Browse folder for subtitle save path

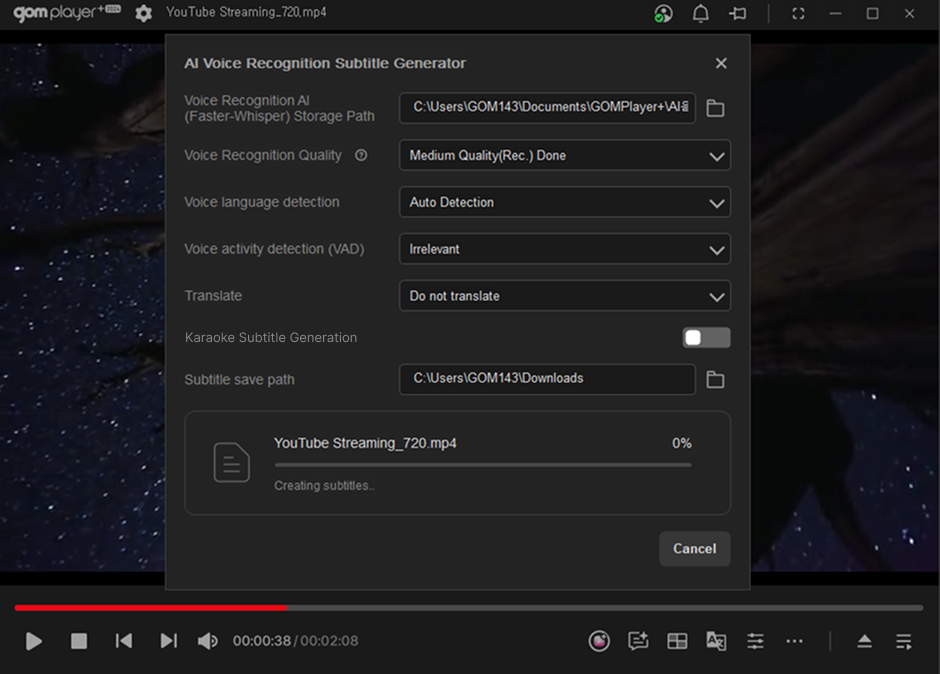click(x=715, y=380)
